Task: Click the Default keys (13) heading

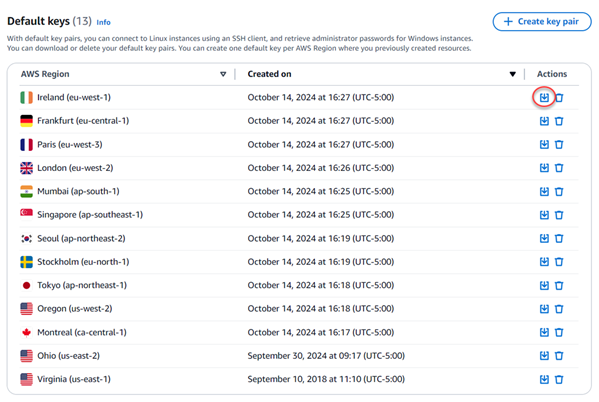Action: 49,21
